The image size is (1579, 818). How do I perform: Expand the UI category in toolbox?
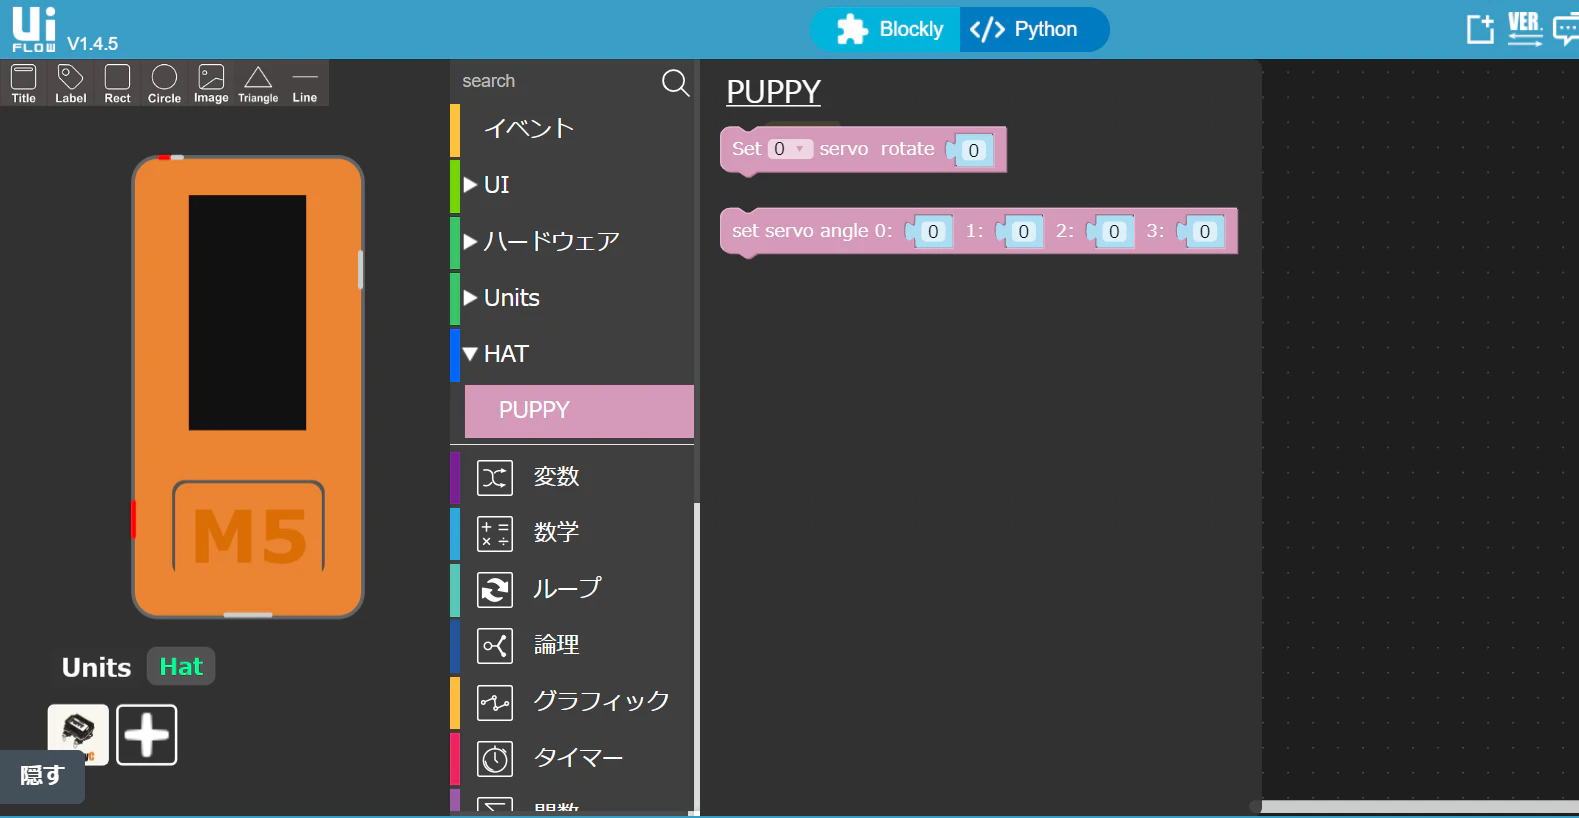click(572, 185)
